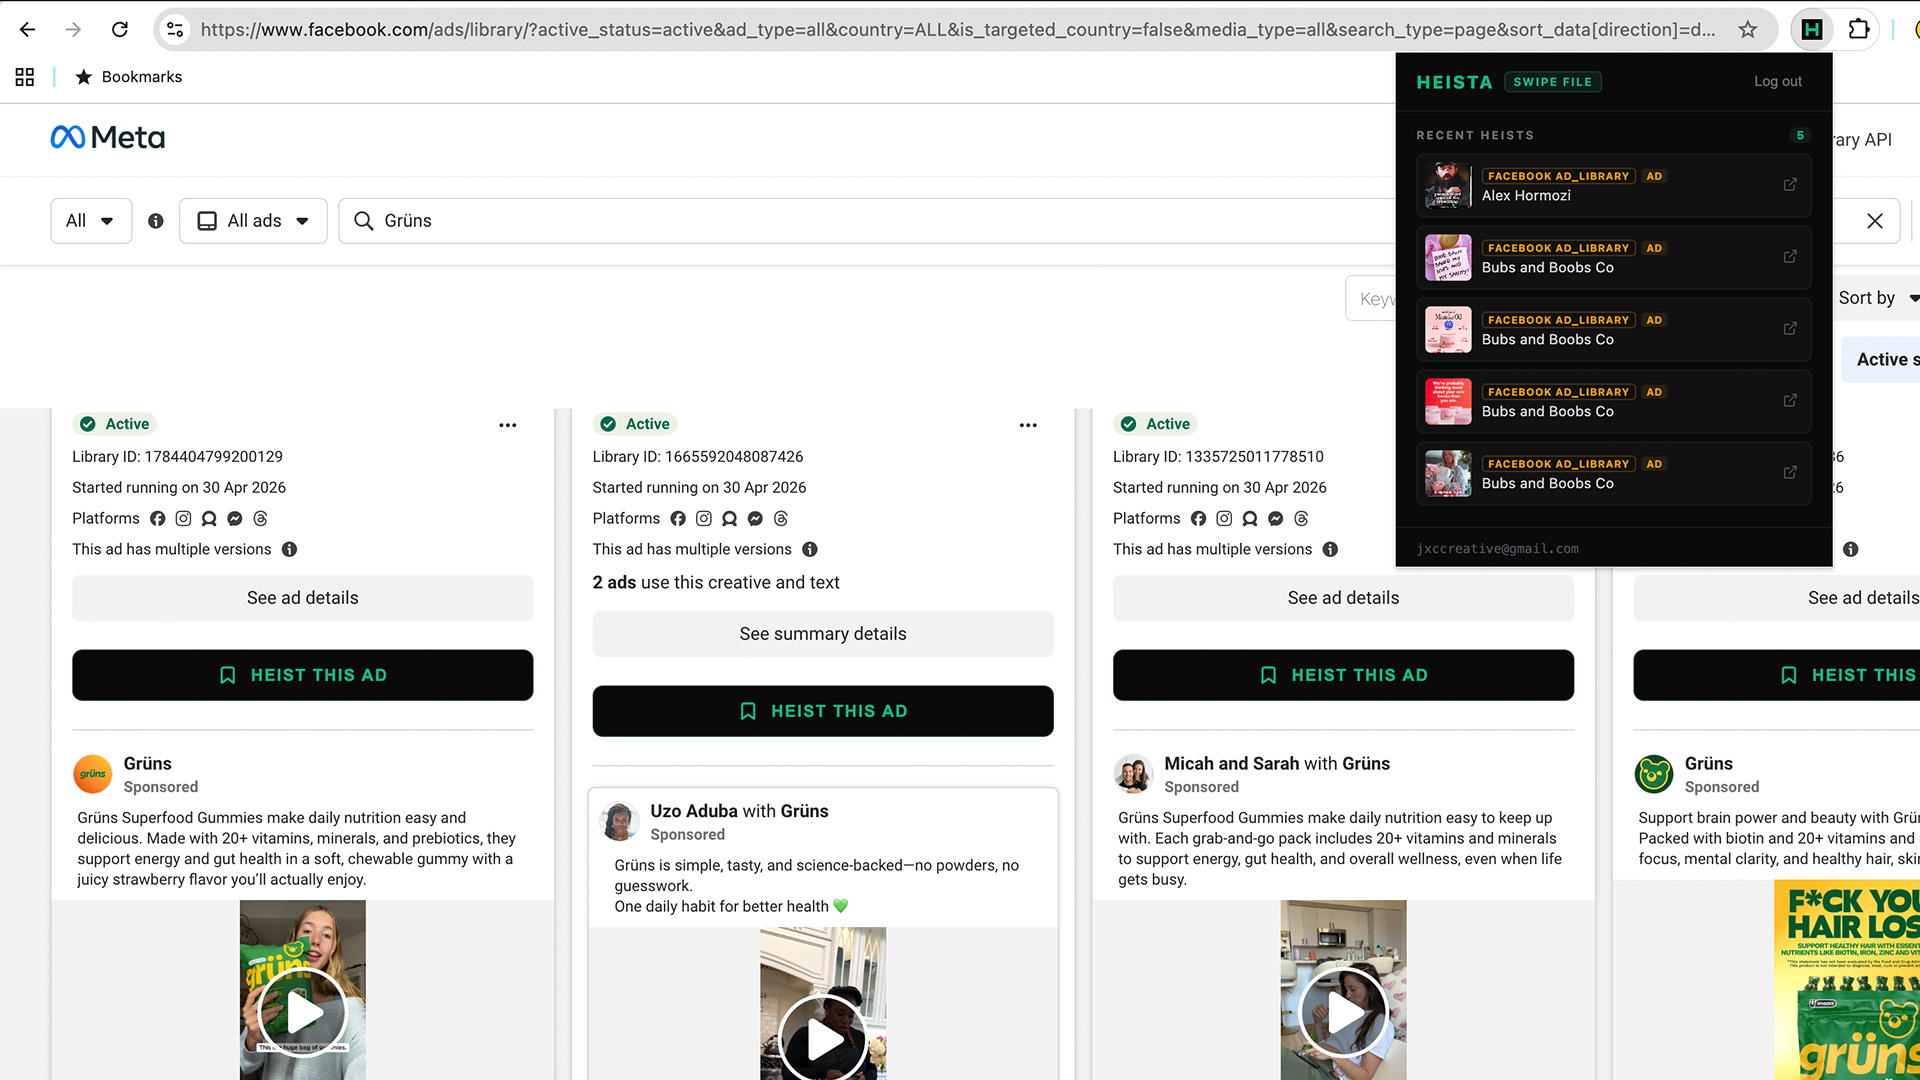Viewport: 1920px width, 1080px height.
Task: Click the jxccreative@gmail.com account text
Action: (1497, 549)
